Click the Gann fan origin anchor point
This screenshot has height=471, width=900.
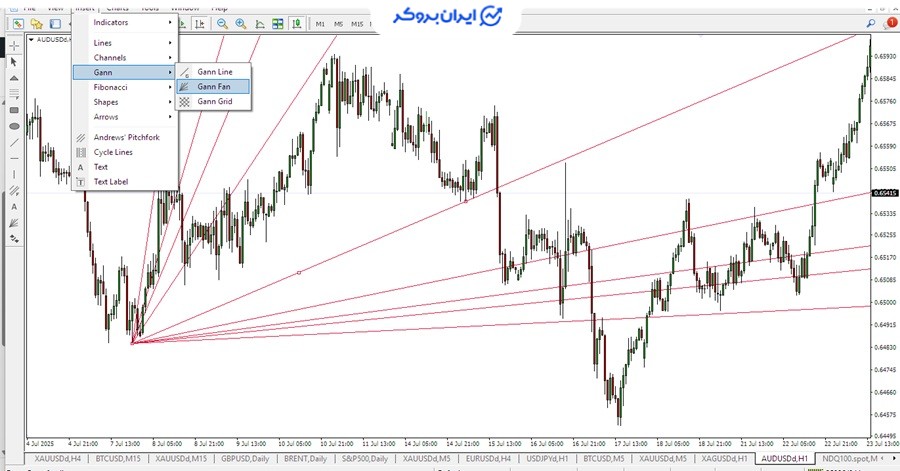tap(132, 344)
